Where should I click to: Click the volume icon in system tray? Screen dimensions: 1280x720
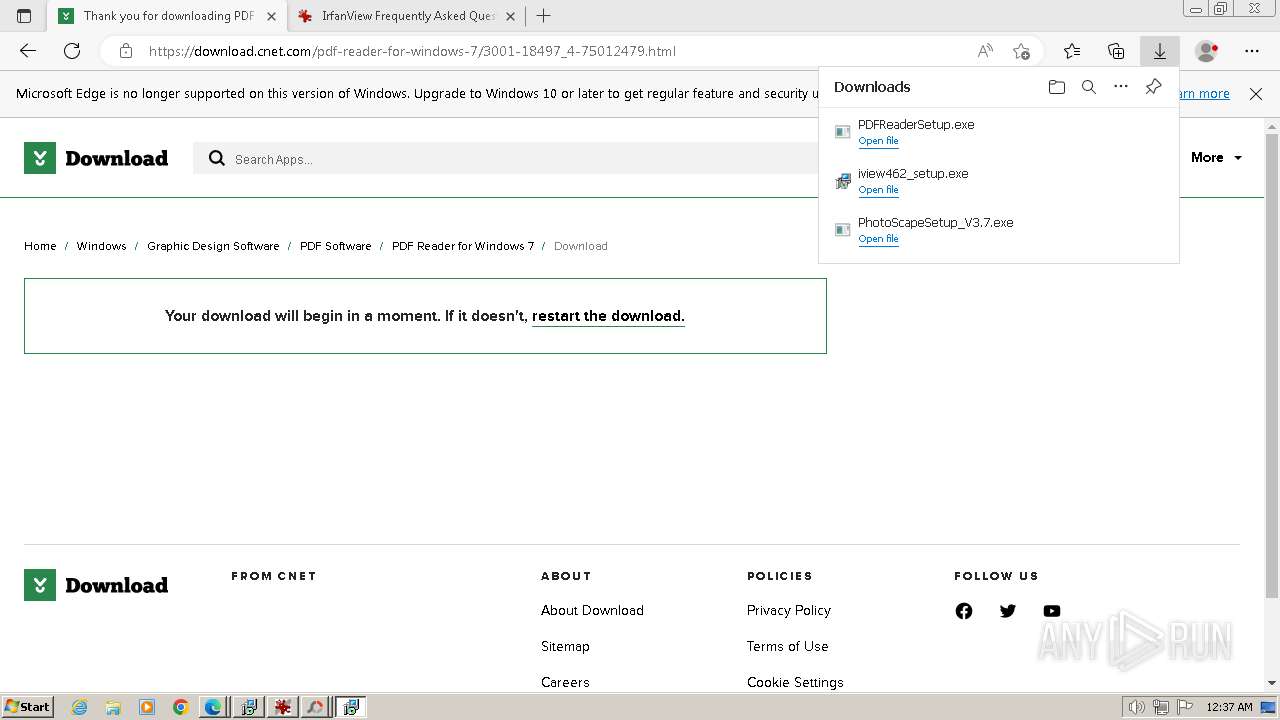(x=1137, y=707)
